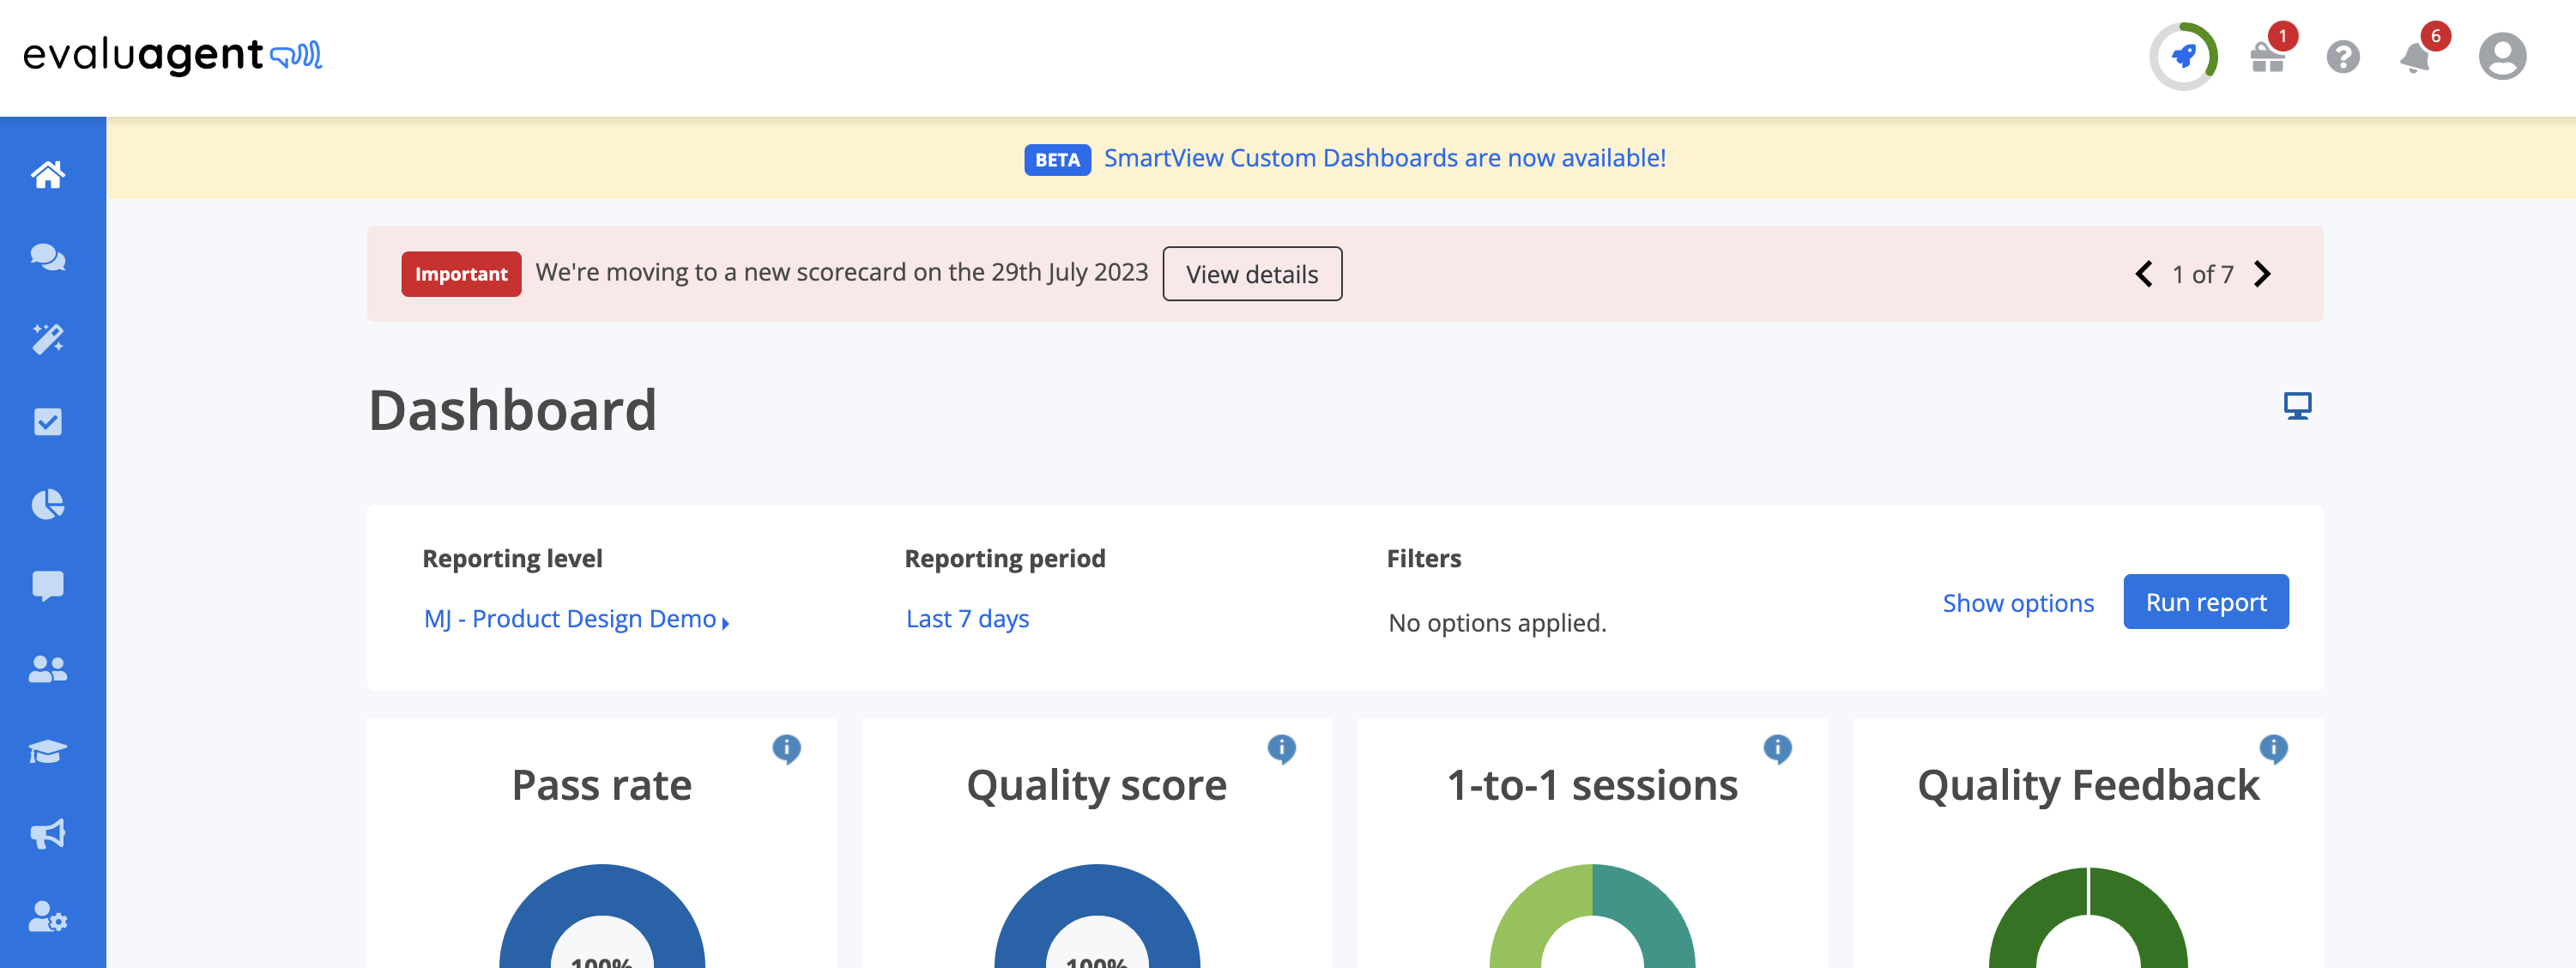This screenshot has width=2576, height=968.
Task: Click the Quality score info icon
Action: pyautogui.click(x=1282, y=749)
